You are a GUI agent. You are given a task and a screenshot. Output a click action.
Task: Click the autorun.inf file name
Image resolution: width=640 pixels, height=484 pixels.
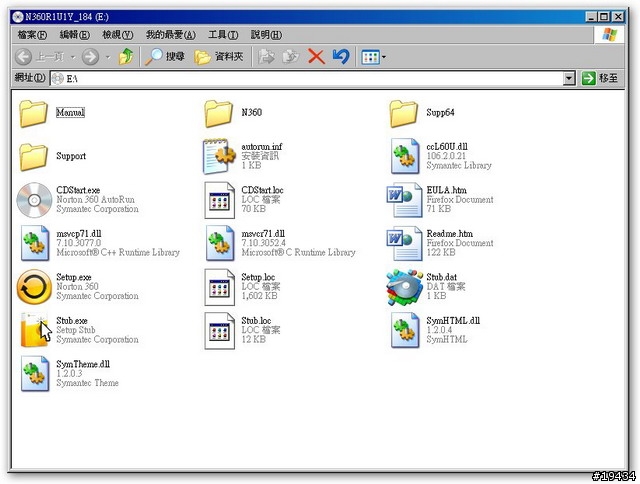click(x=262, y=147)
